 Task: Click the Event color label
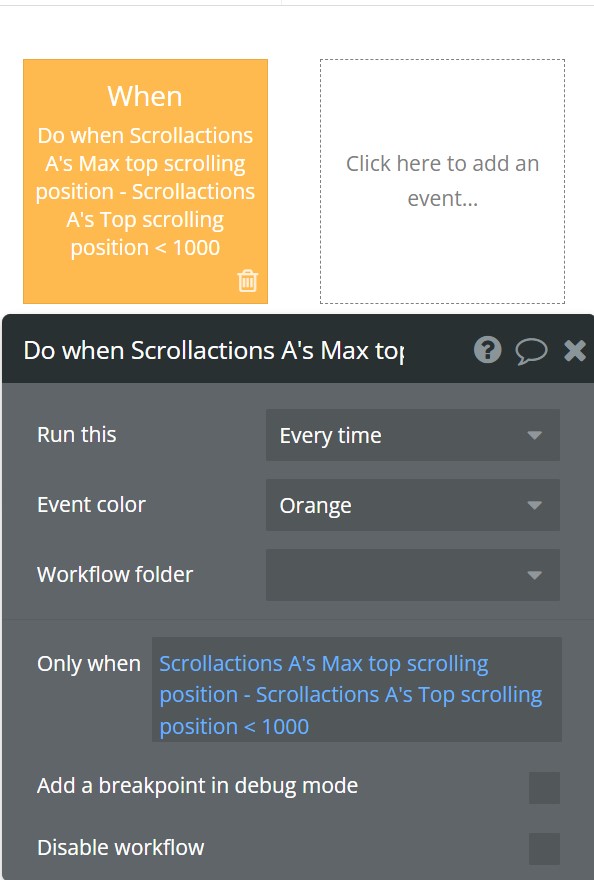click(92, 505)
